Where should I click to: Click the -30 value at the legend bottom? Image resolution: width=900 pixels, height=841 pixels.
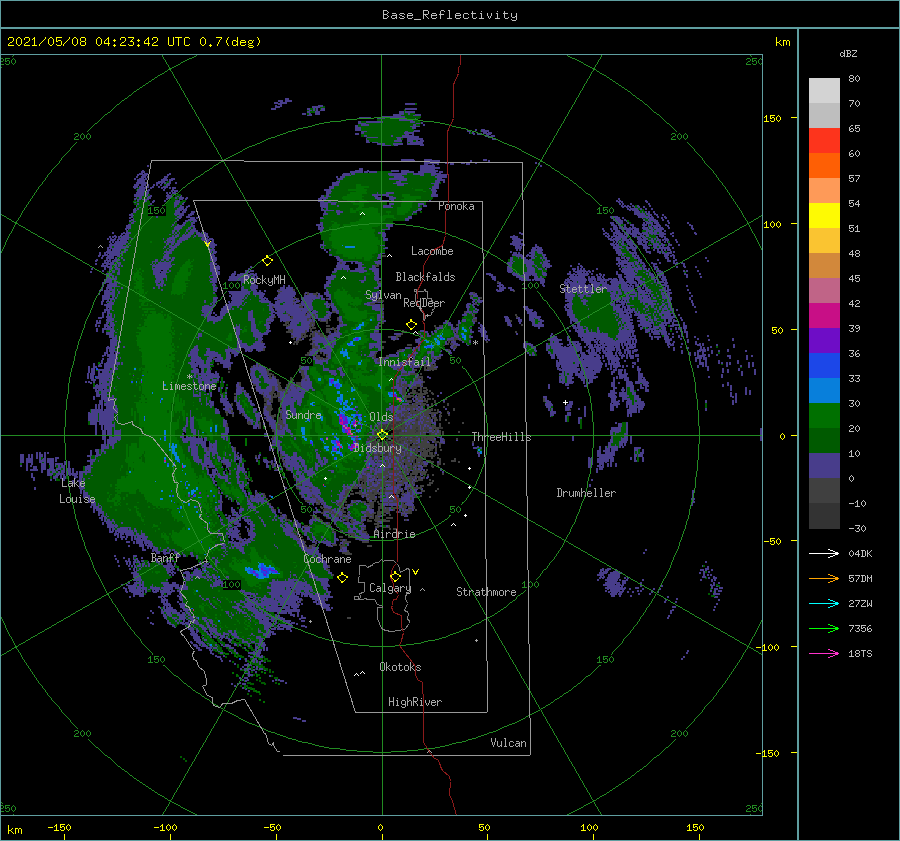(857, 529)
